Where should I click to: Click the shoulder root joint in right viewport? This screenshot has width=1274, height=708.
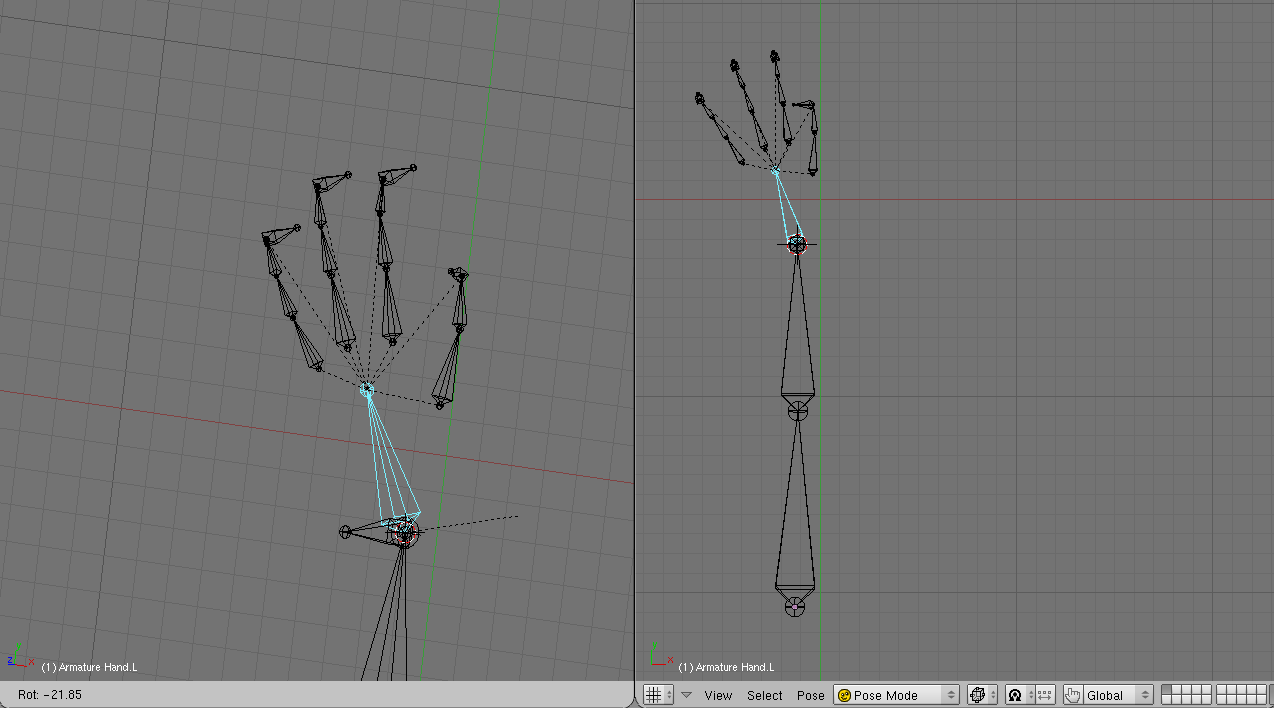click(x=795, y=606)
